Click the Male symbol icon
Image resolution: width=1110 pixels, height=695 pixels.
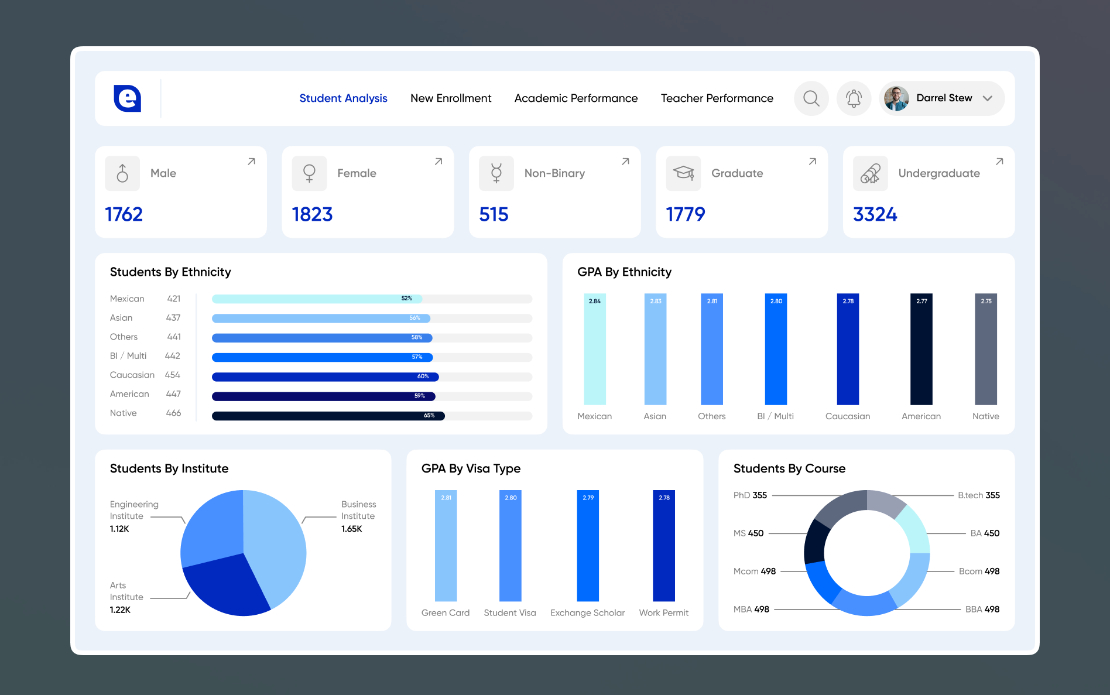[x=122, y=173]
